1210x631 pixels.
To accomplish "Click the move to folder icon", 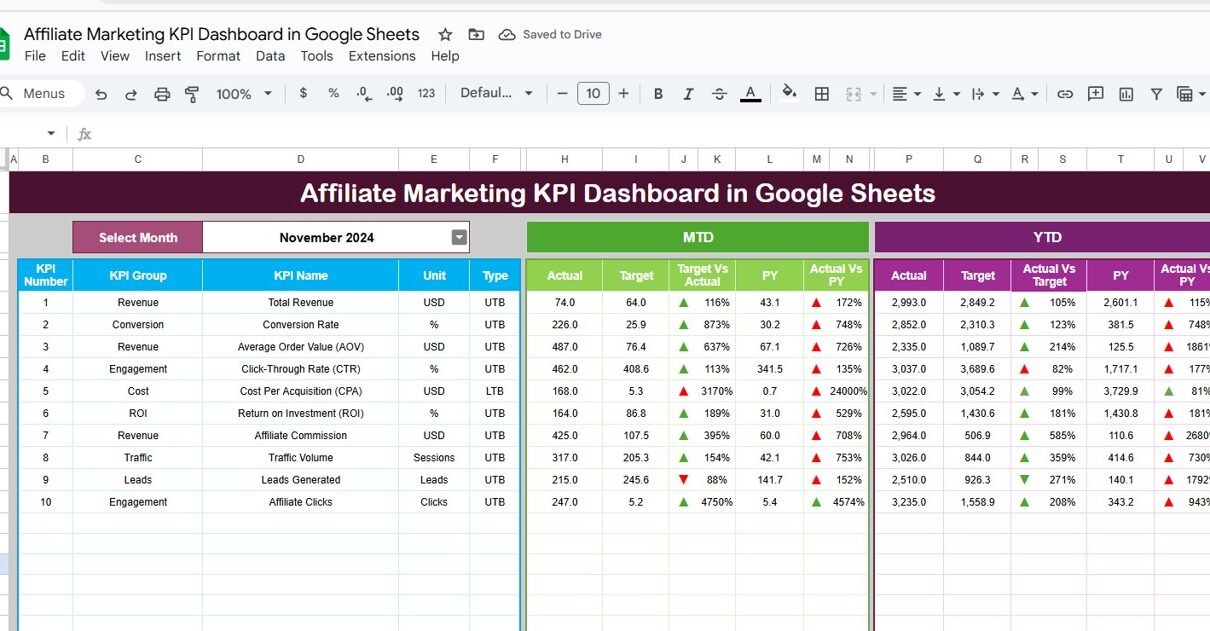I will [476, 34].
